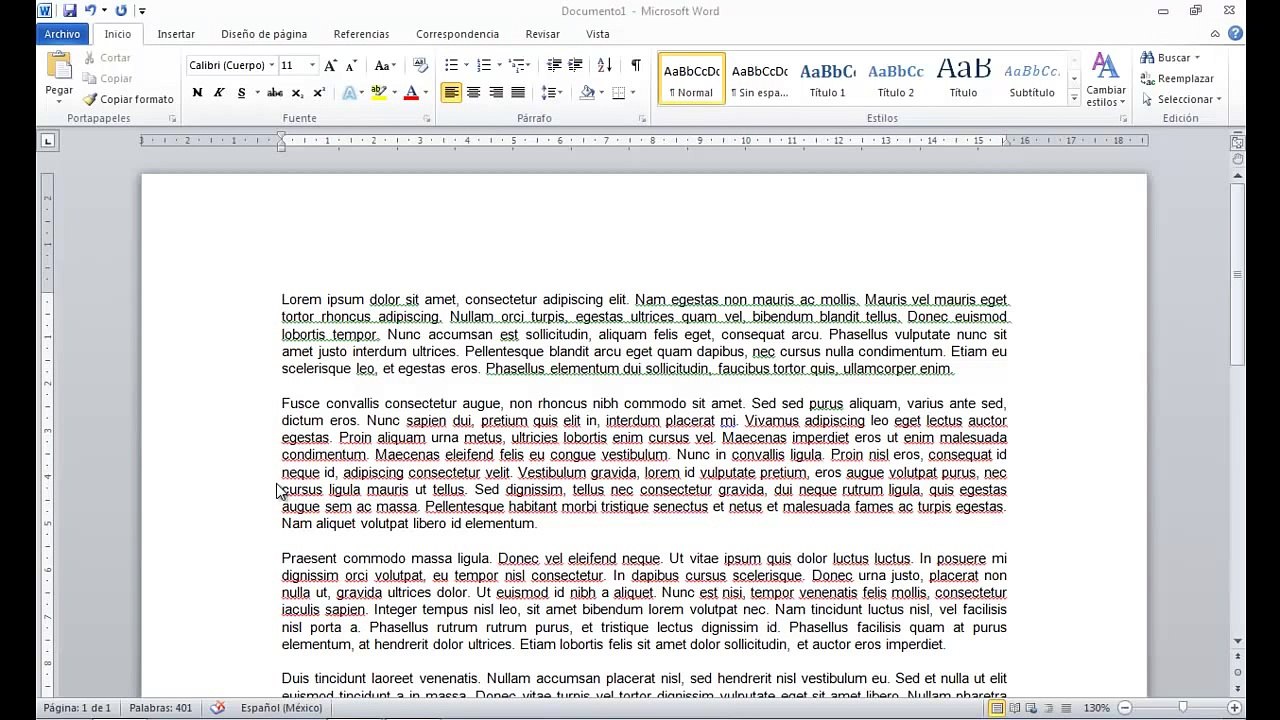
Task: Switch to the Referencias tab
Action: (361, 34)
